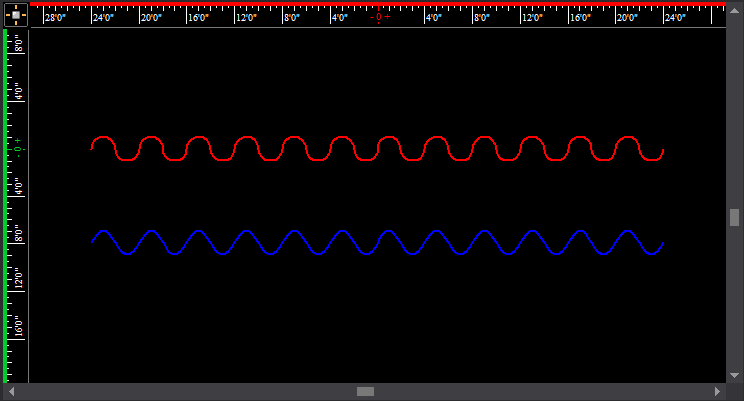Click the 28'0" mark on the horizontal ruler
Image resolution: width=744 pixels, height=401 pixels.
coord(56,17)
